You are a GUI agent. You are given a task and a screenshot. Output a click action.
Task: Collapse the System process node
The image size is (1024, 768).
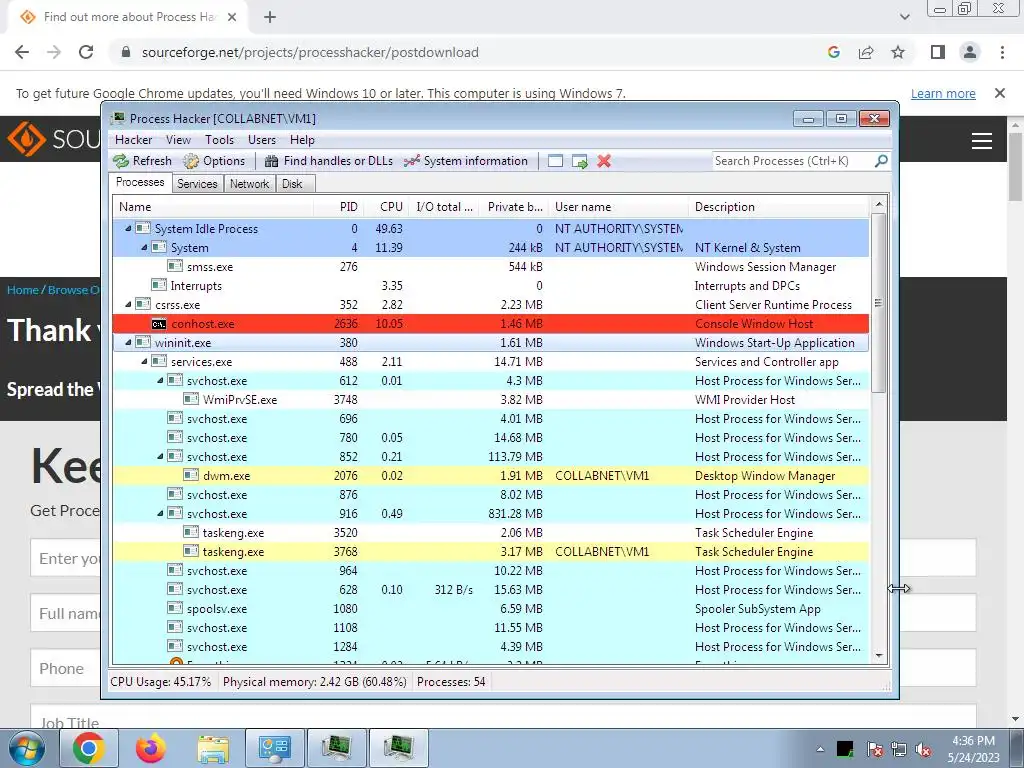pyautogui.click(x=144, y=248)
